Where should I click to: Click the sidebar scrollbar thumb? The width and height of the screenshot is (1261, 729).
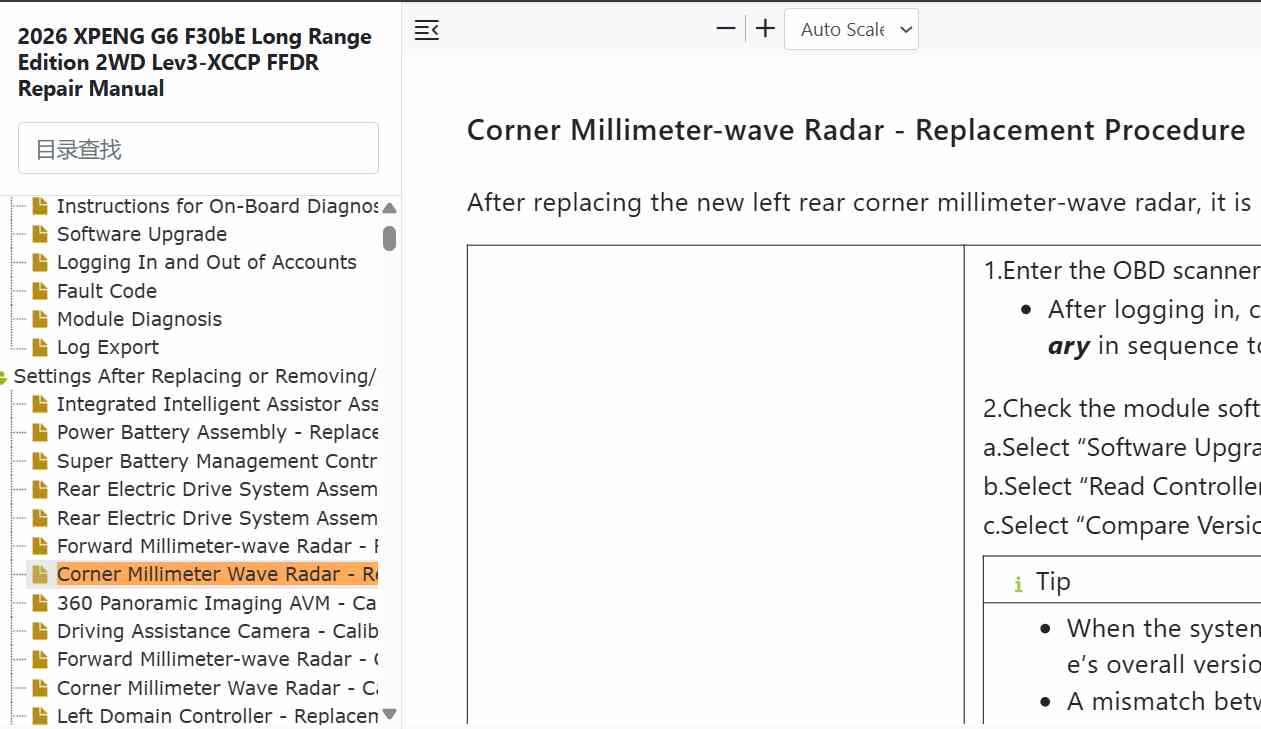(390, 238)
